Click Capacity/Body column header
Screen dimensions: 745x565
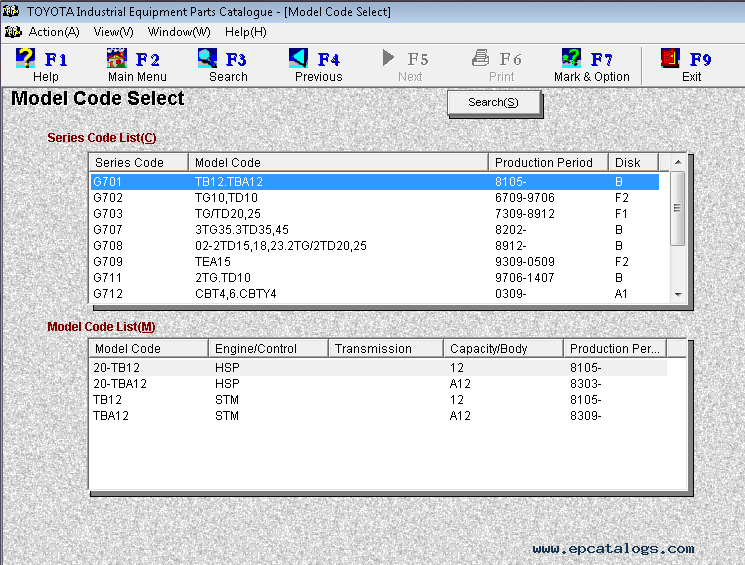[503, 348]
